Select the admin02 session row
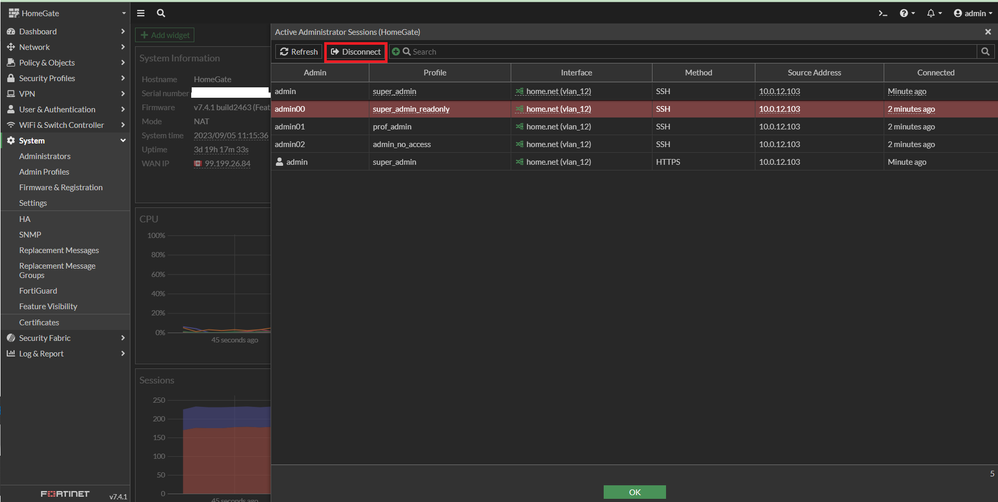 635,144
